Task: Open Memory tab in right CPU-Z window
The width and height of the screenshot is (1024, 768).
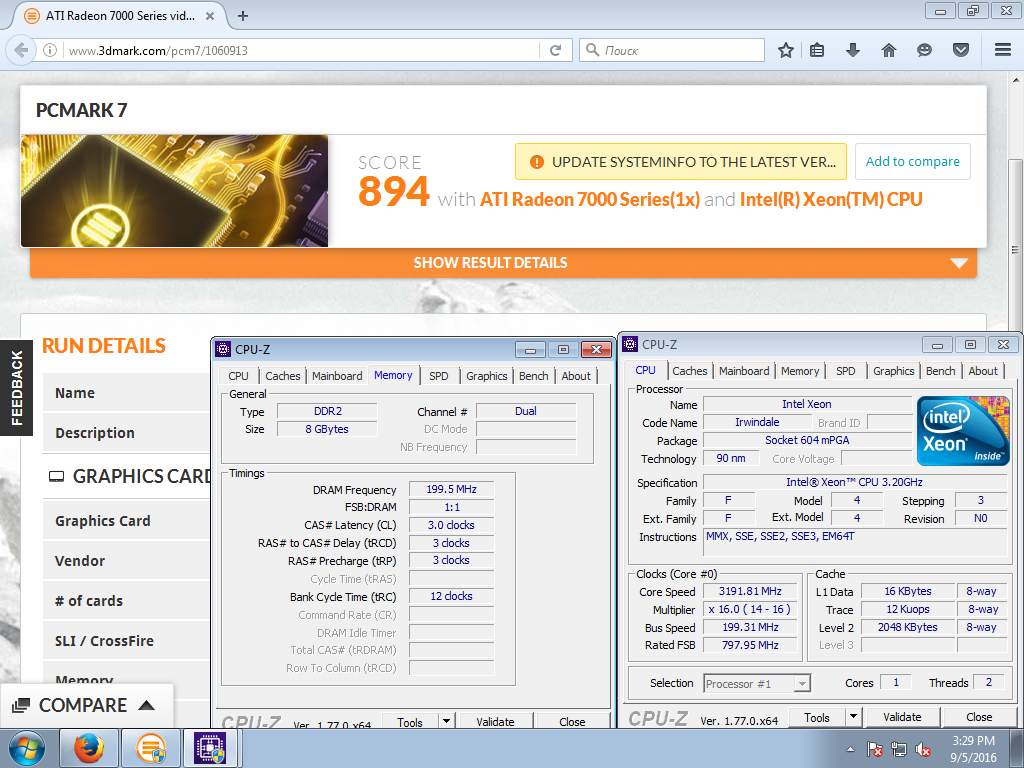Action: coord(800,371)
